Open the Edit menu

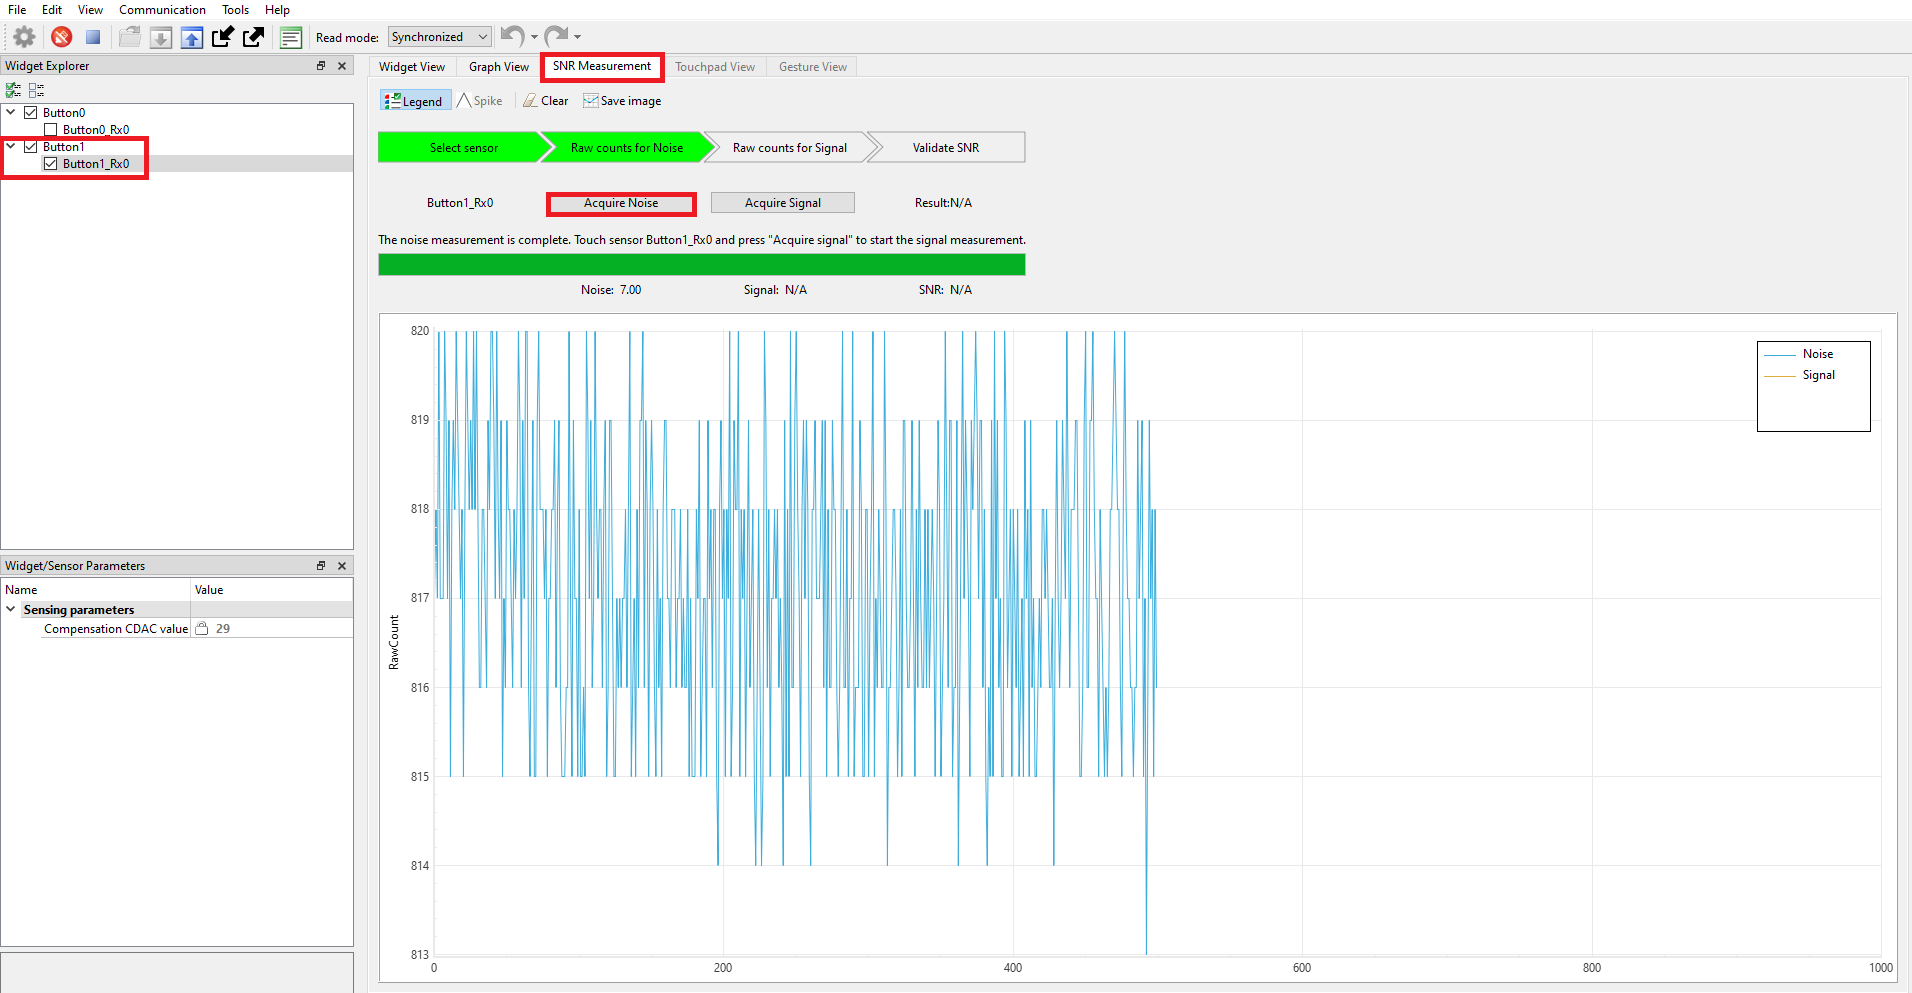(52, 10)
